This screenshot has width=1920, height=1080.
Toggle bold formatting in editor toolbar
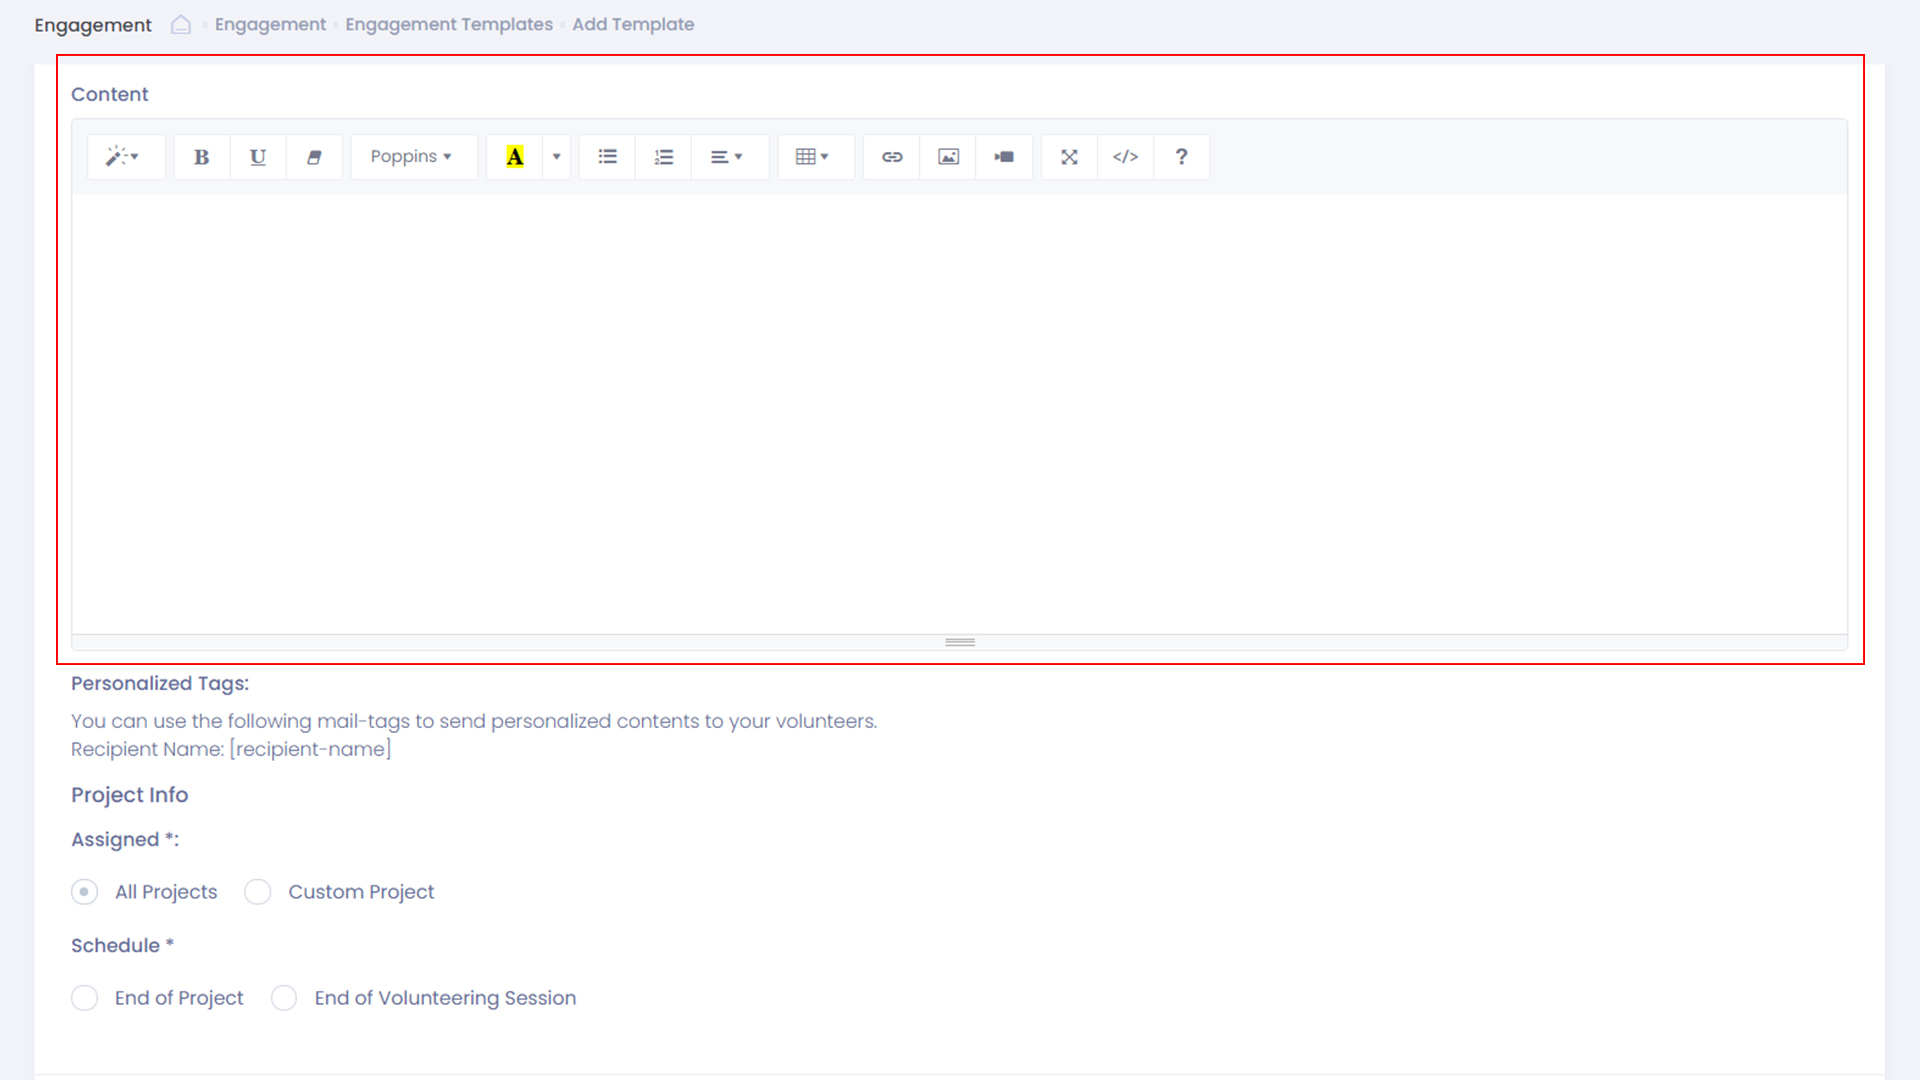[201, 157]
